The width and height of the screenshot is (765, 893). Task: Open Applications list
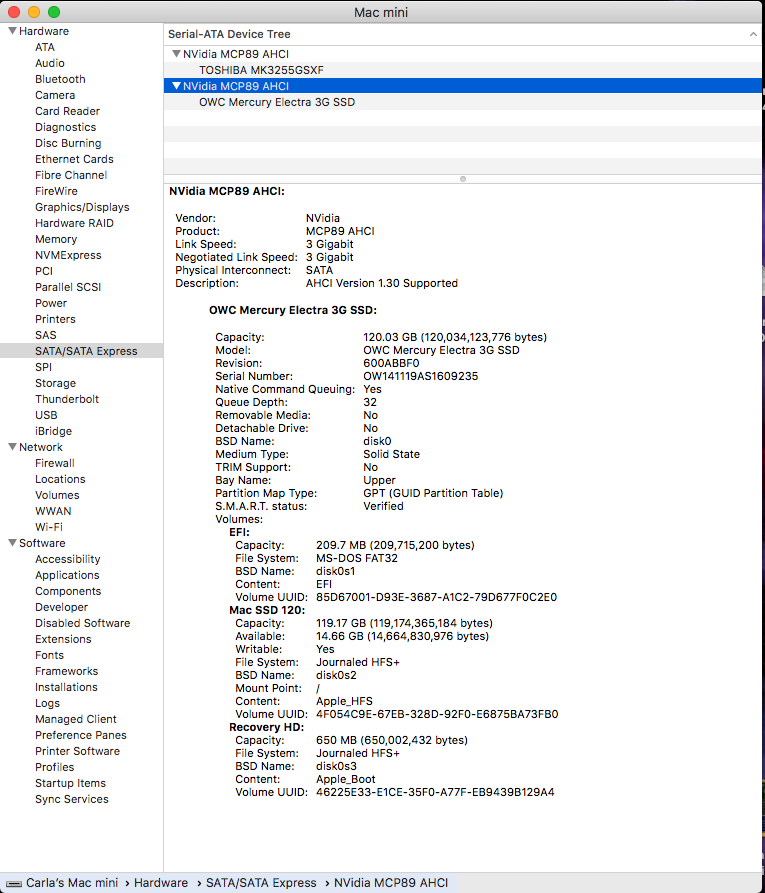click(67, 575)
